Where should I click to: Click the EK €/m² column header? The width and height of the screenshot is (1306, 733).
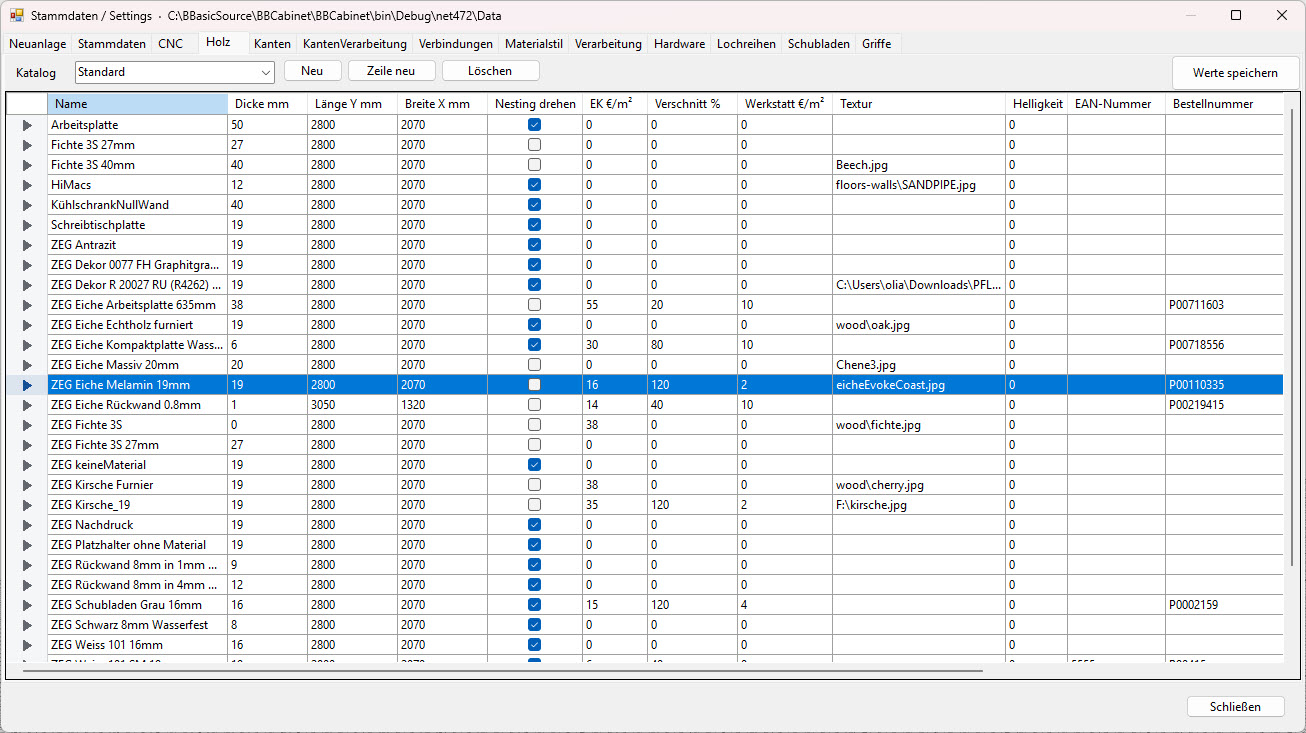615,104
